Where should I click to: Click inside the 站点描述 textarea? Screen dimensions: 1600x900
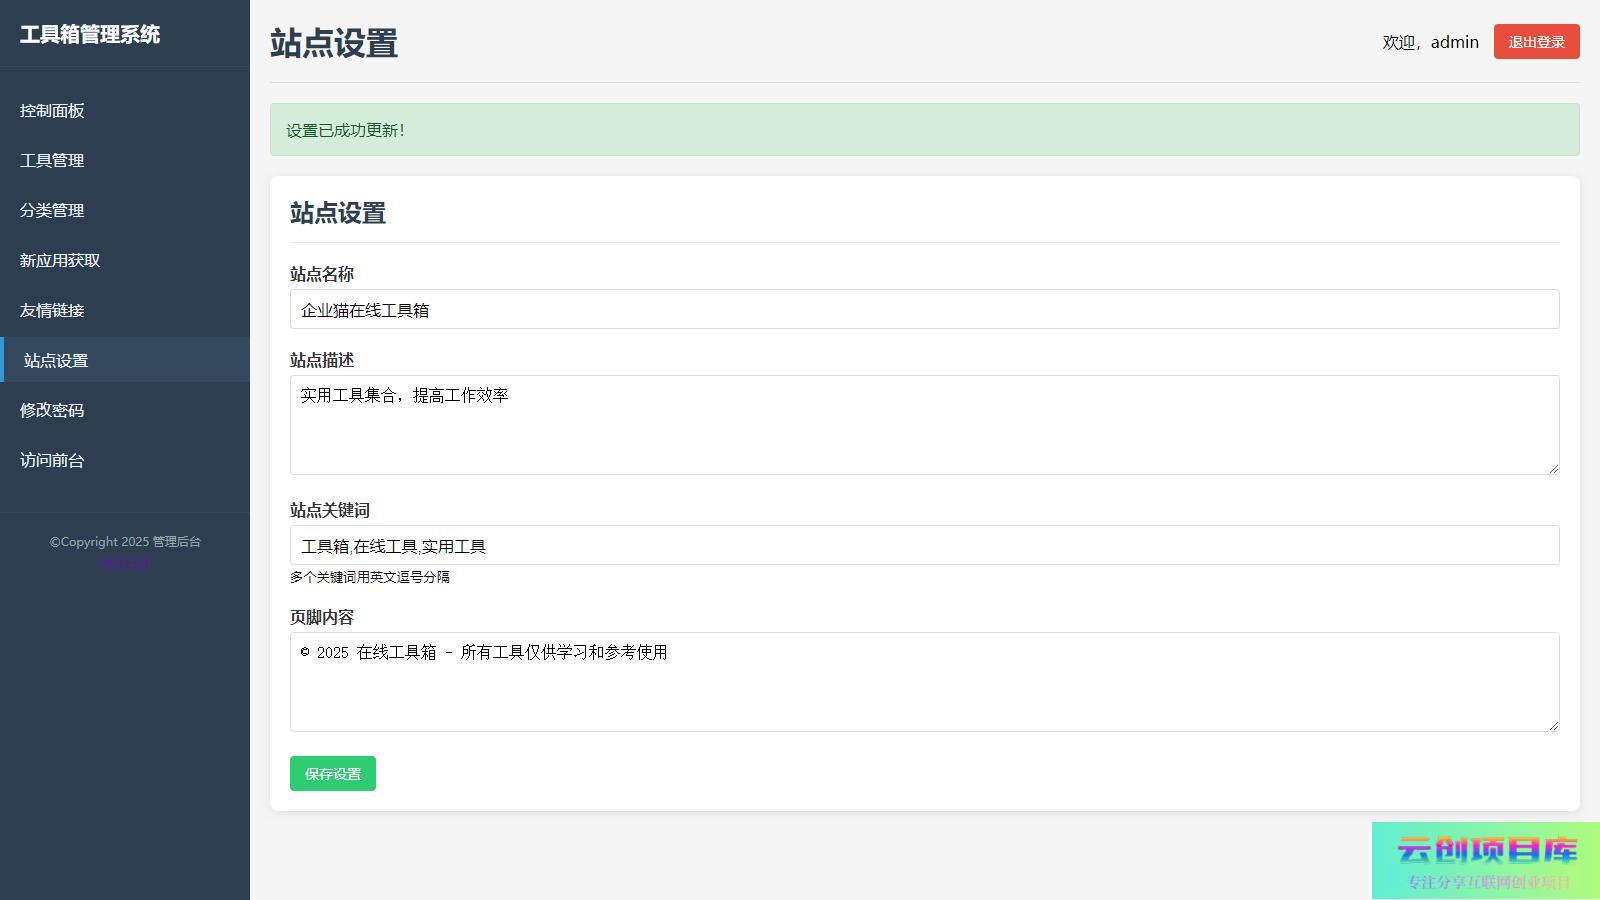coord(924,425)
